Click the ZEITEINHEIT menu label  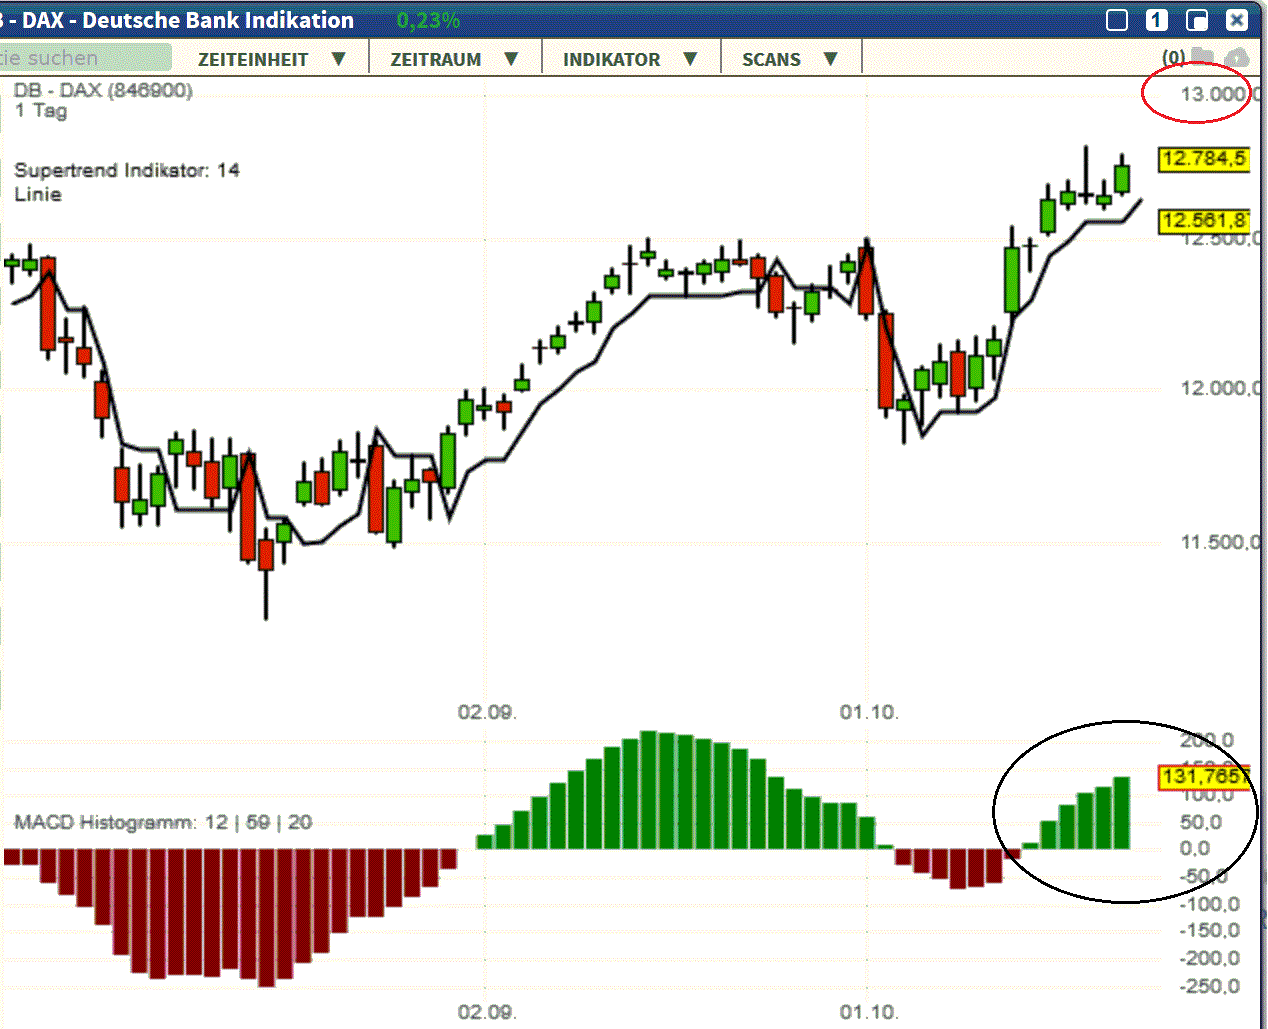253,60
